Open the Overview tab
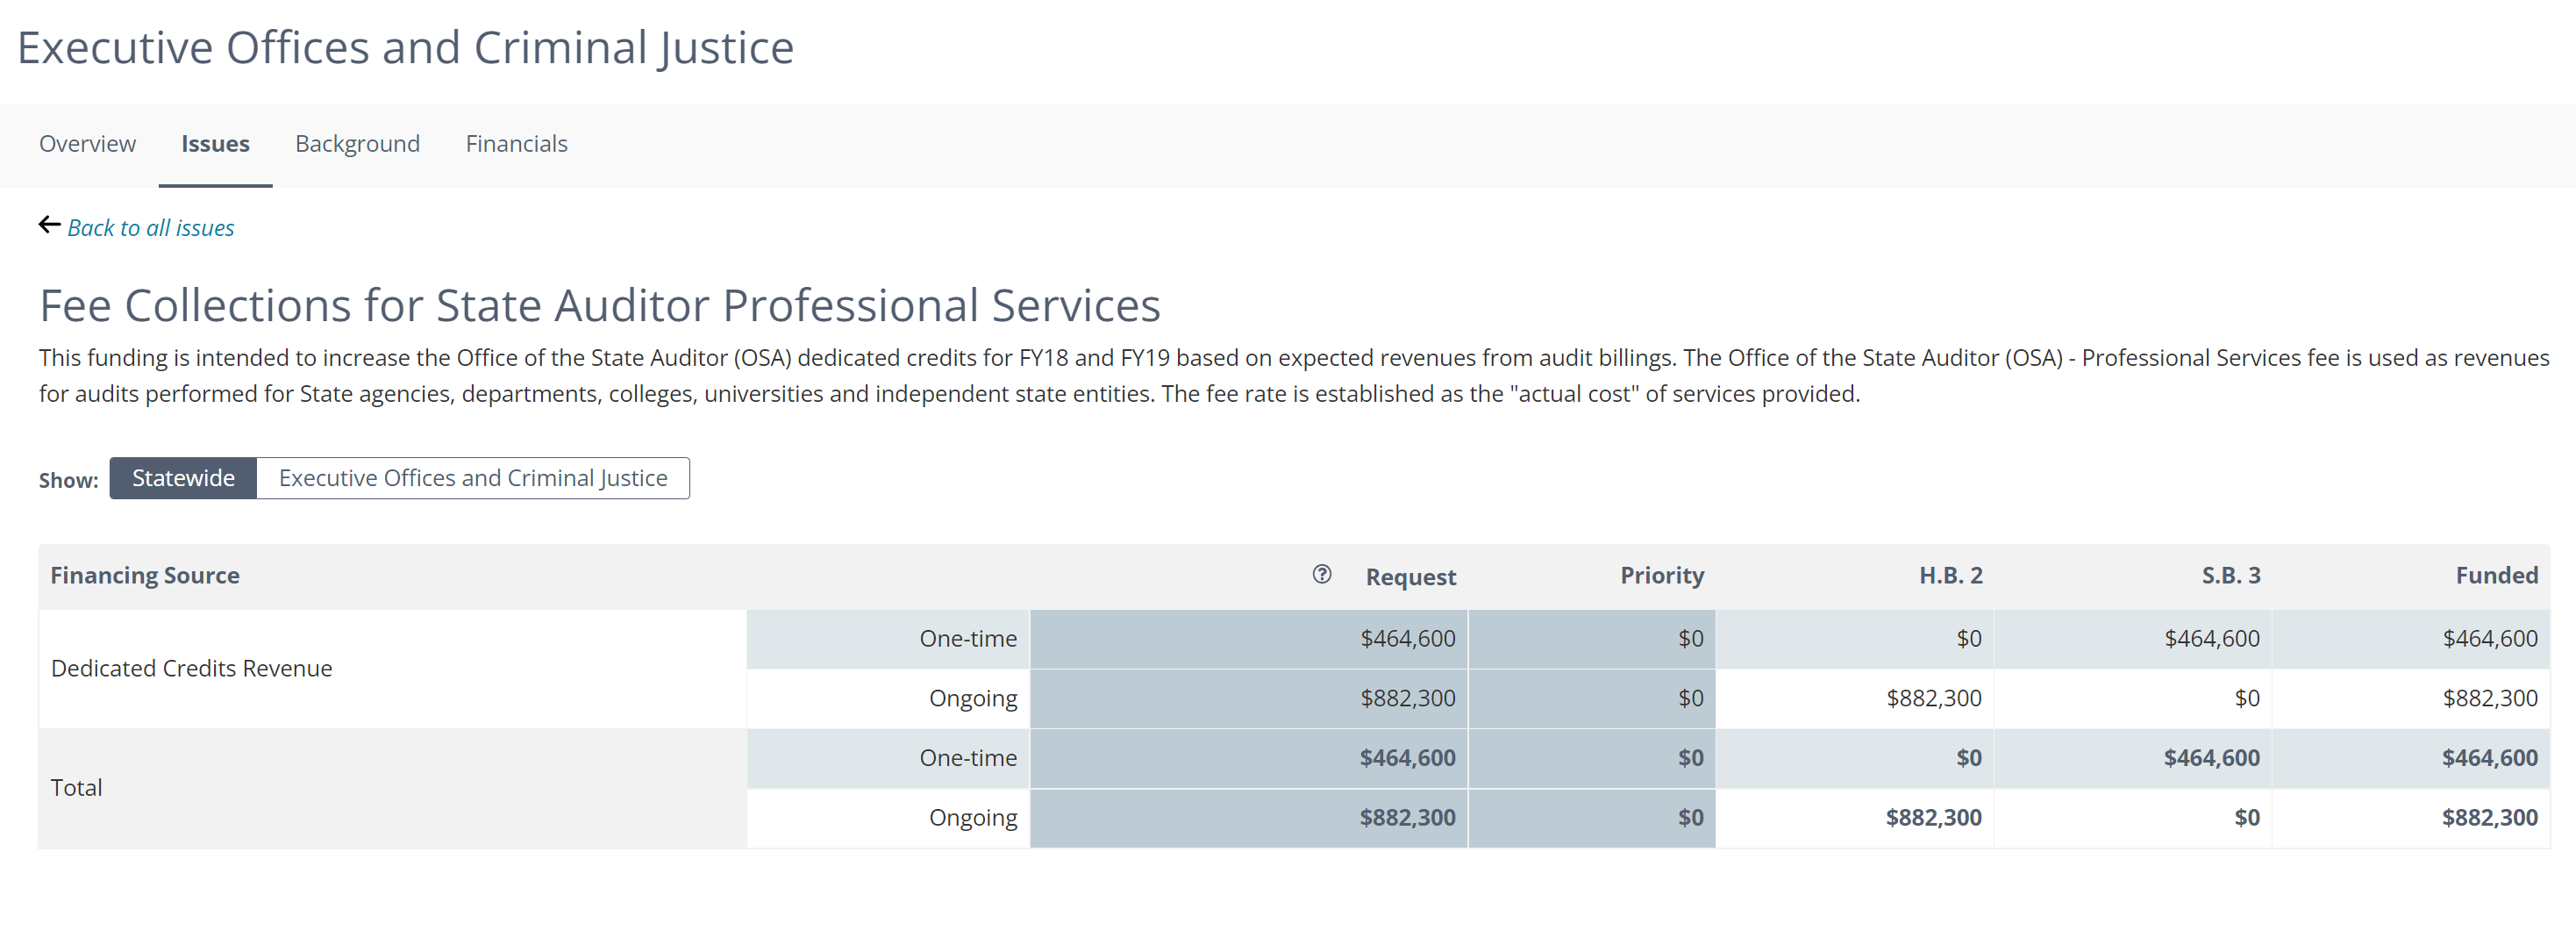Image resolution: width=2576 pixels, height=938 pixels. (x=87, y=144)
